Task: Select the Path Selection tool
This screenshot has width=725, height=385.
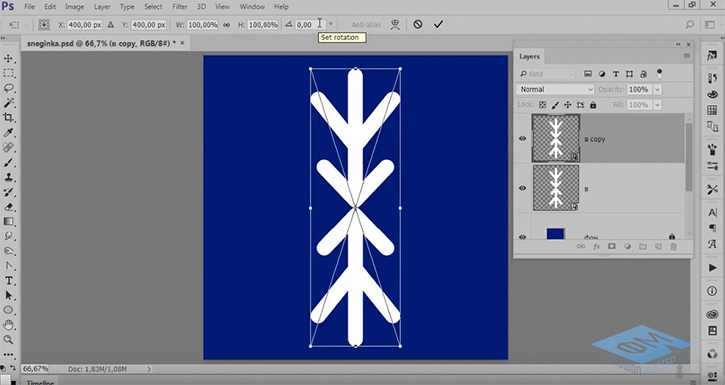Action: coord(8,295)
